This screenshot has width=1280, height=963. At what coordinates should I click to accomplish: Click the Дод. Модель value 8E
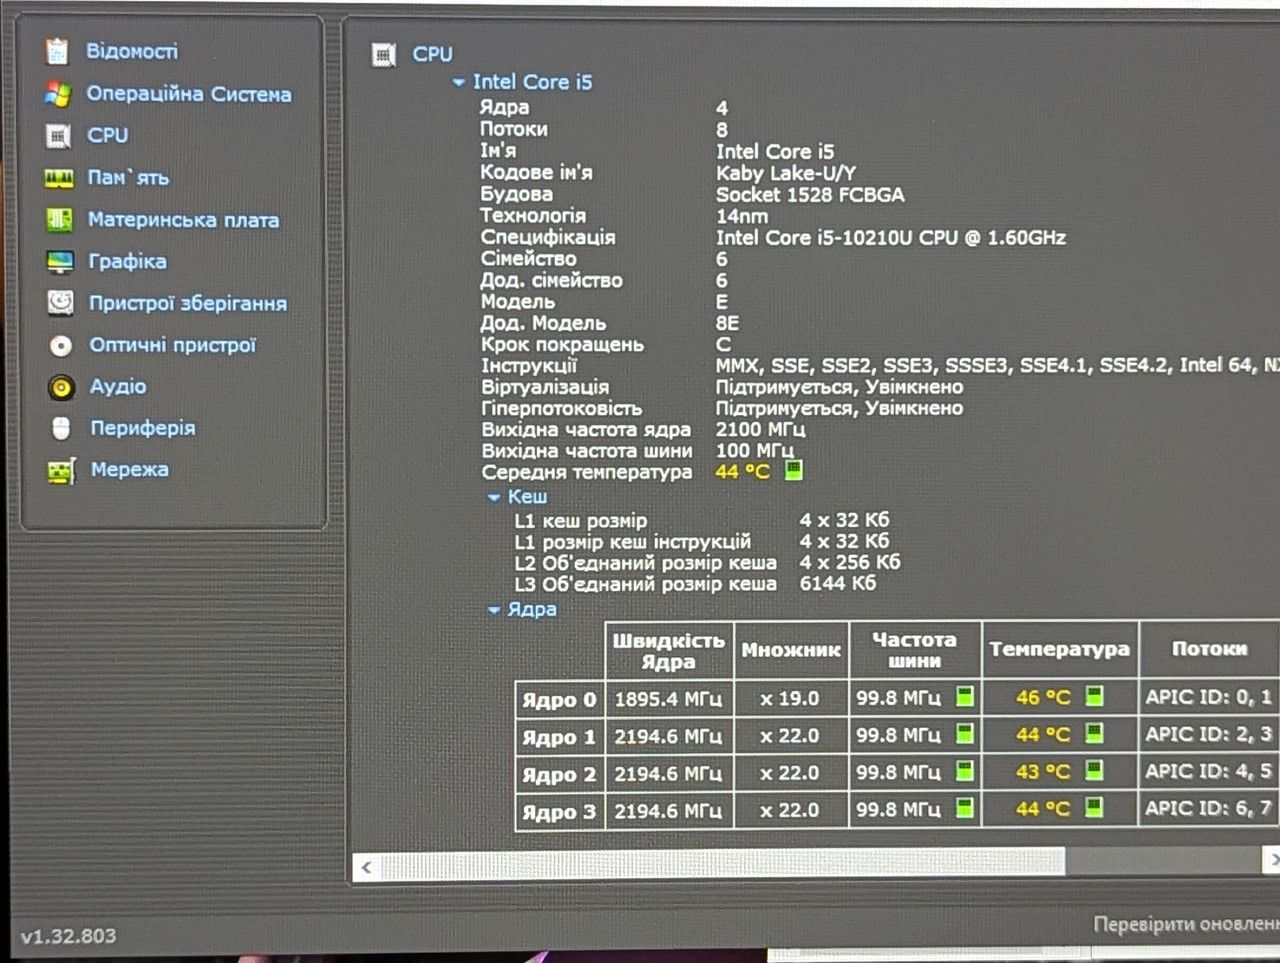[728, 324]
